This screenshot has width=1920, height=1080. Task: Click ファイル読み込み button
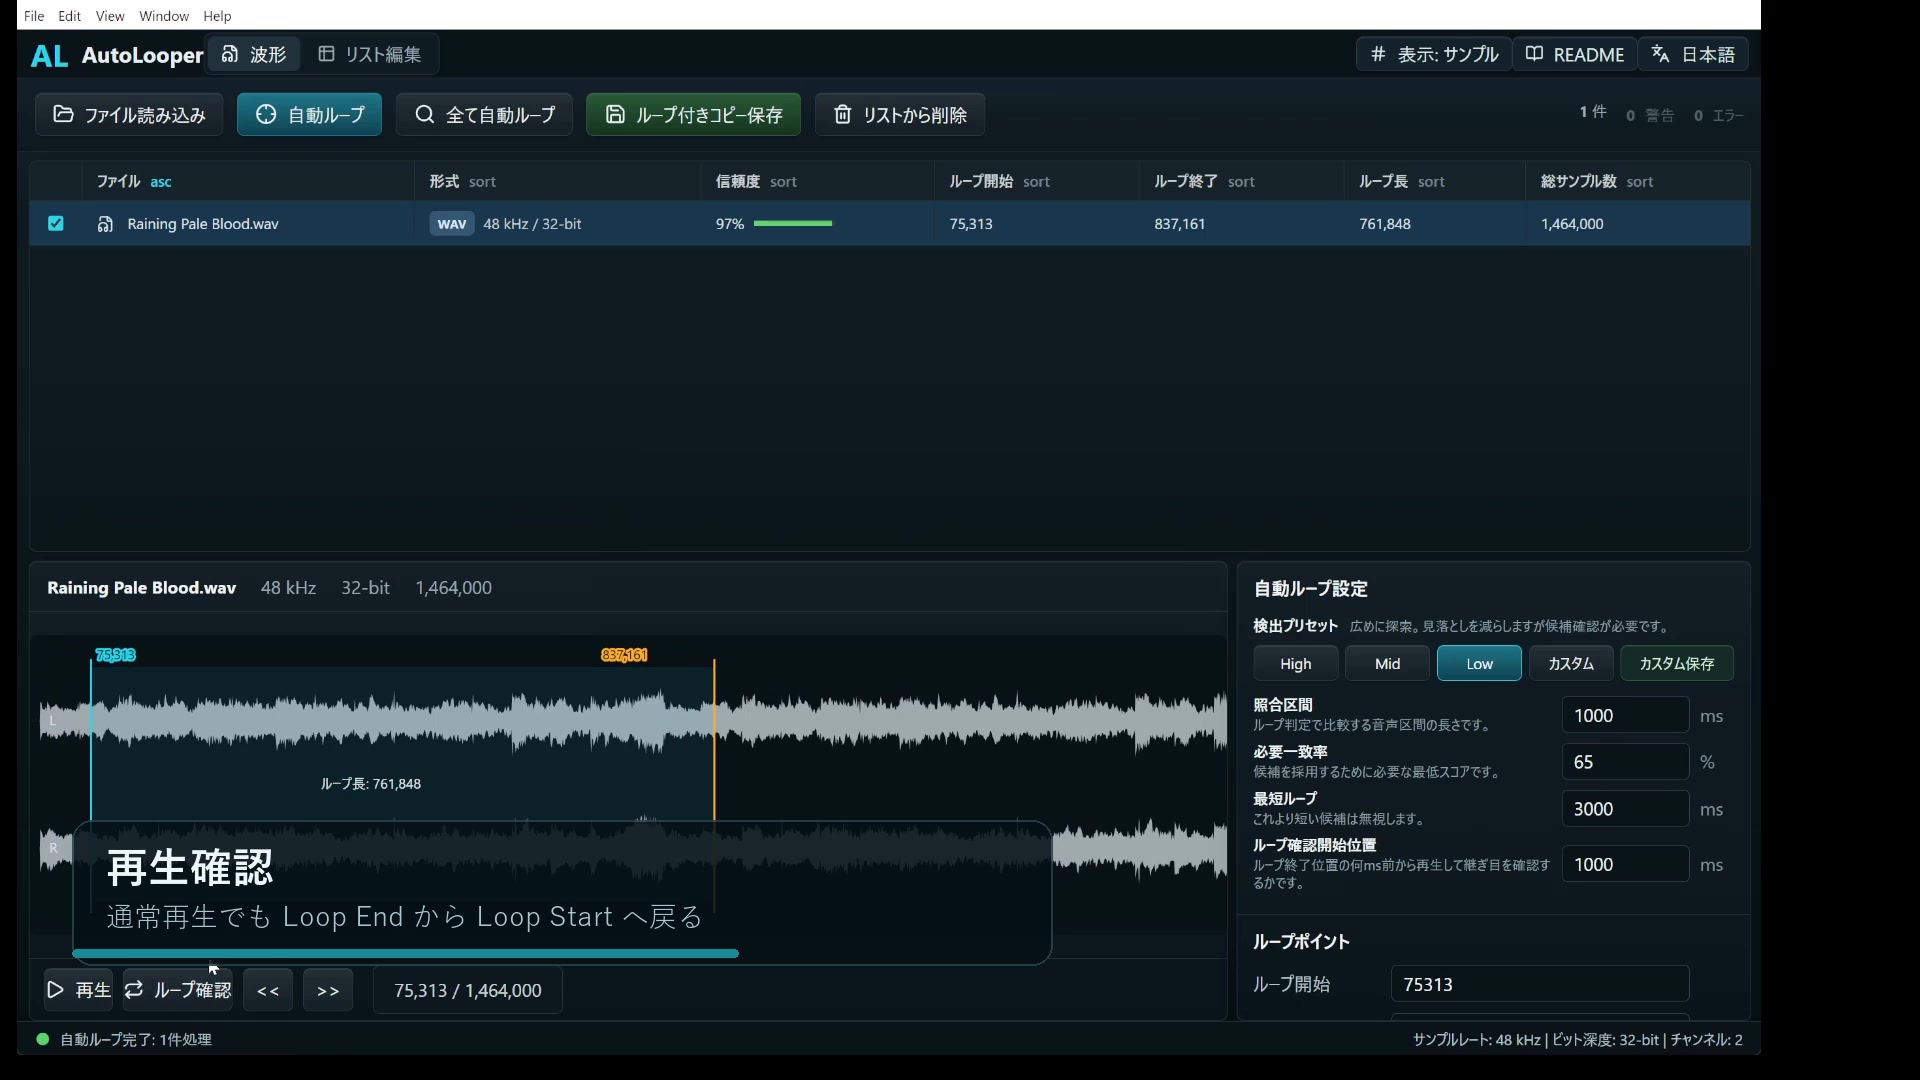(x=129, y=115)
